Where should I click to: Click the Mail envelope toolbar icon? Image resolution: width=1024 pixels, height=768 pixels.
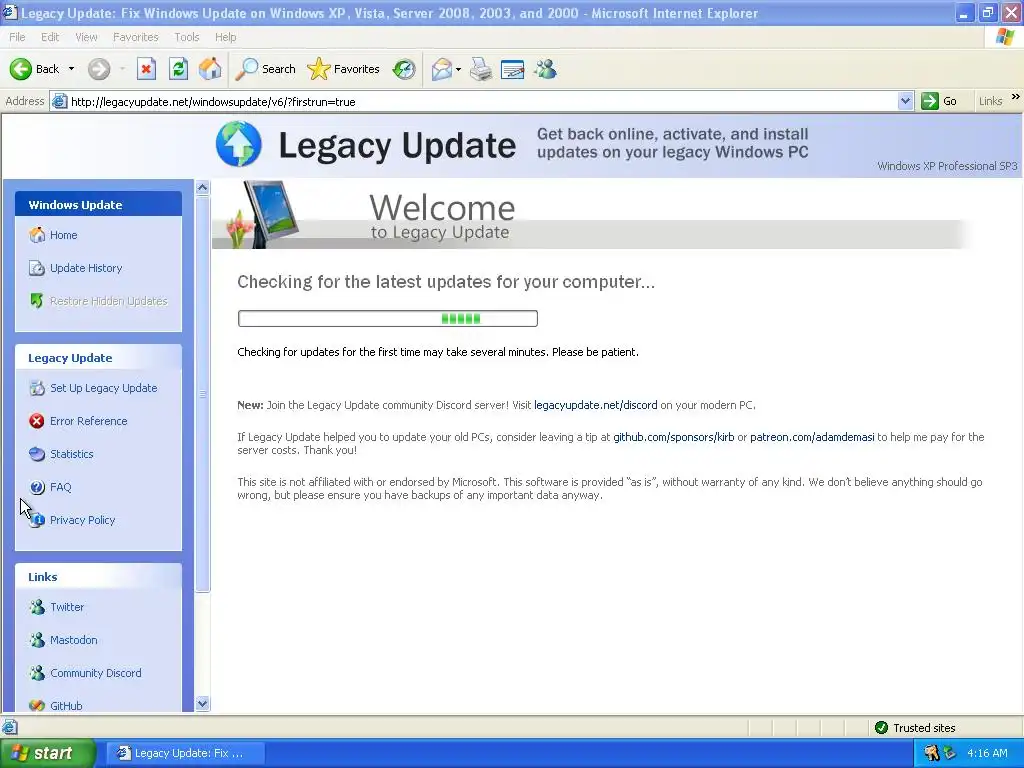(x=442, y=69)
